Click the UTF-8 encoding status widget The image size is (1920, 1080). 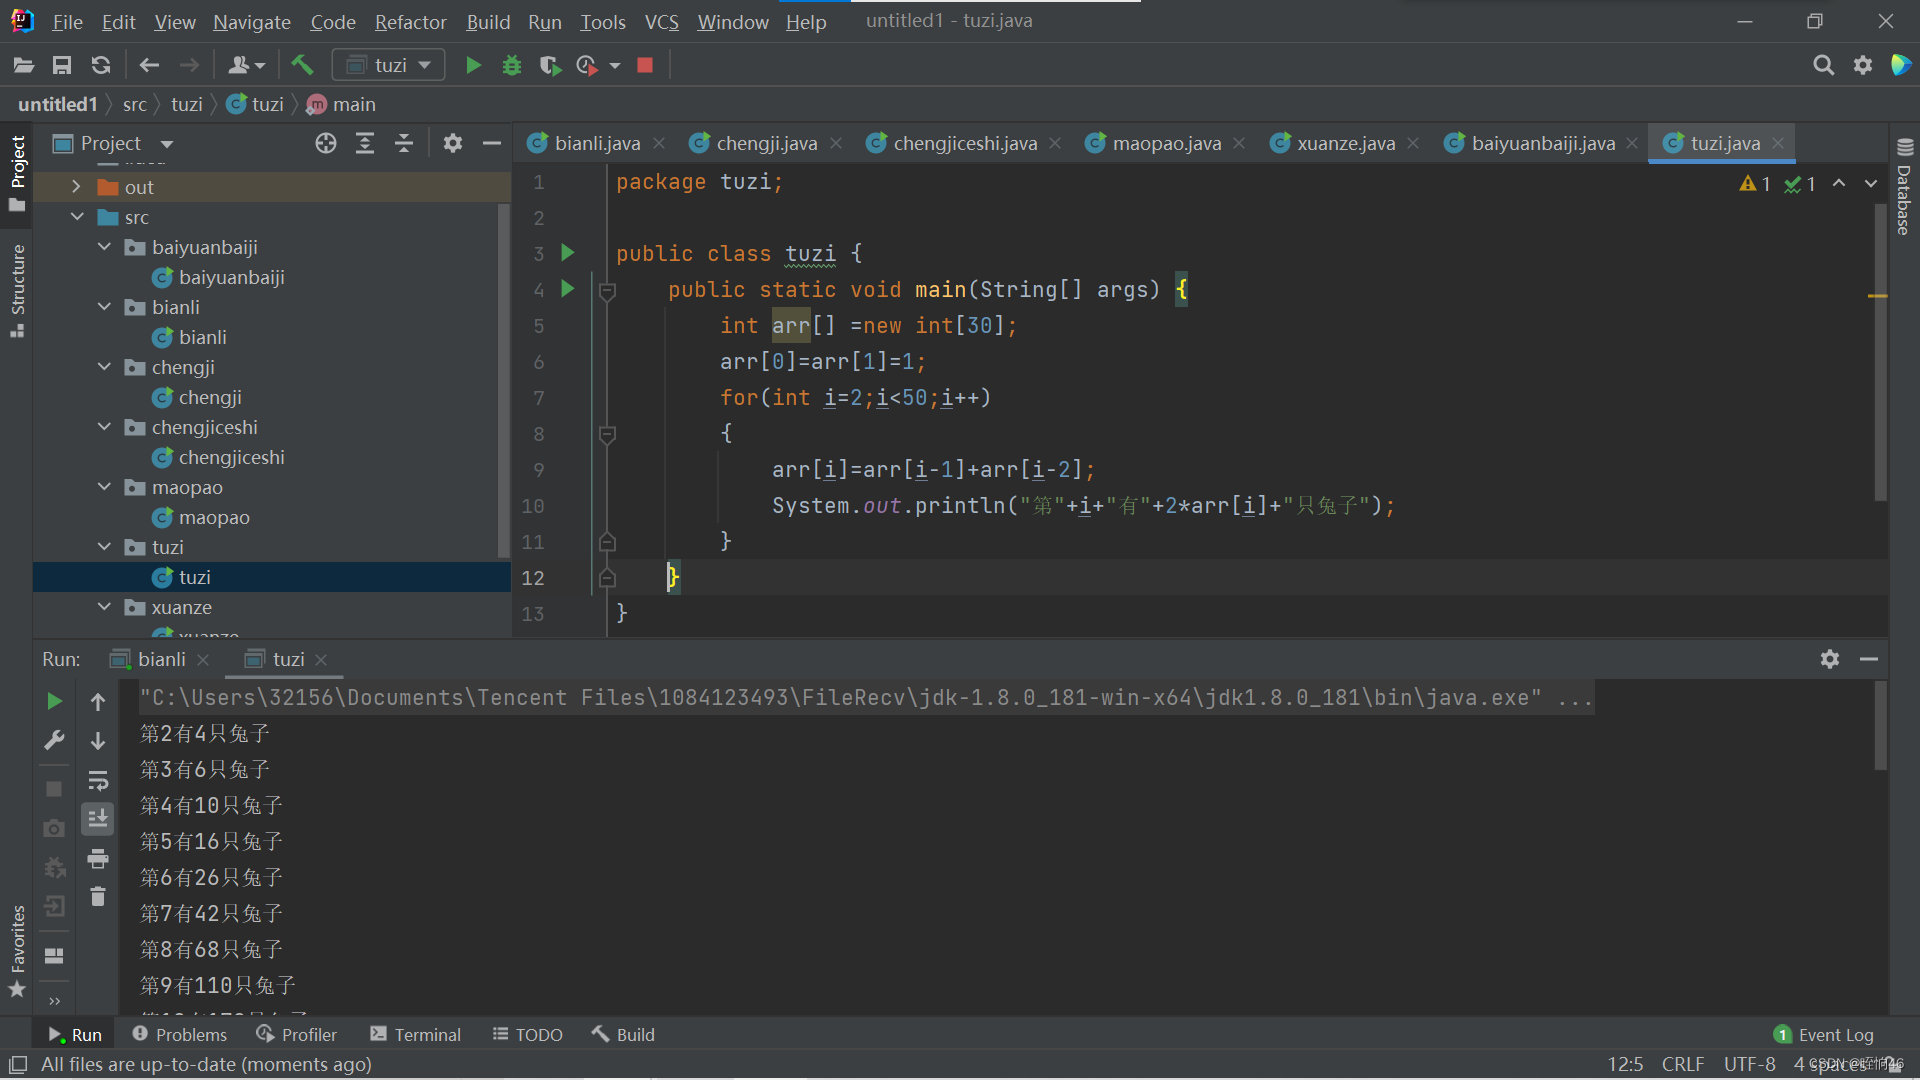coord(1749,1064)
